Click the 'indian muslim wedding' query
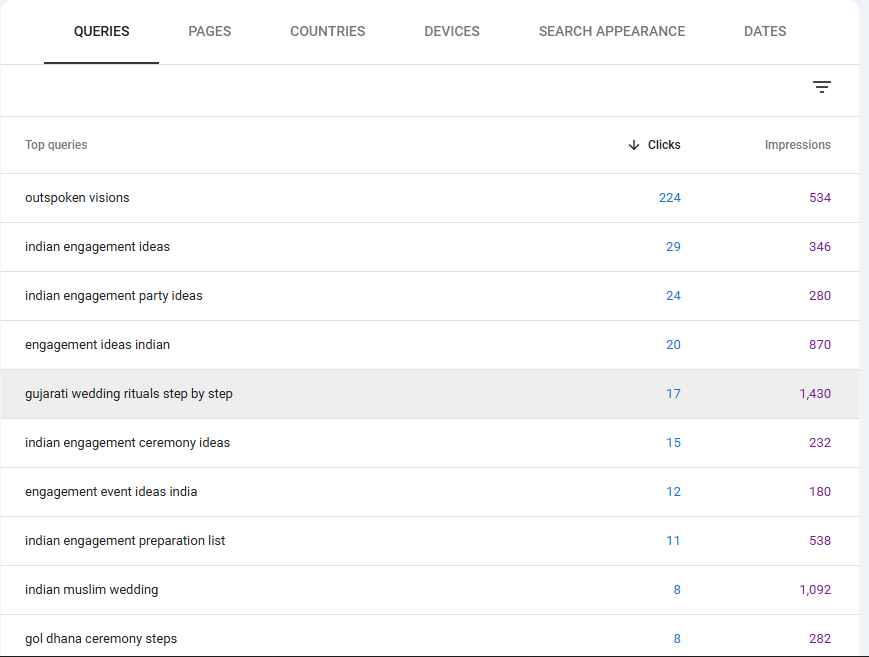This screenshot has width=869, height=657. [x=91, y=590]
